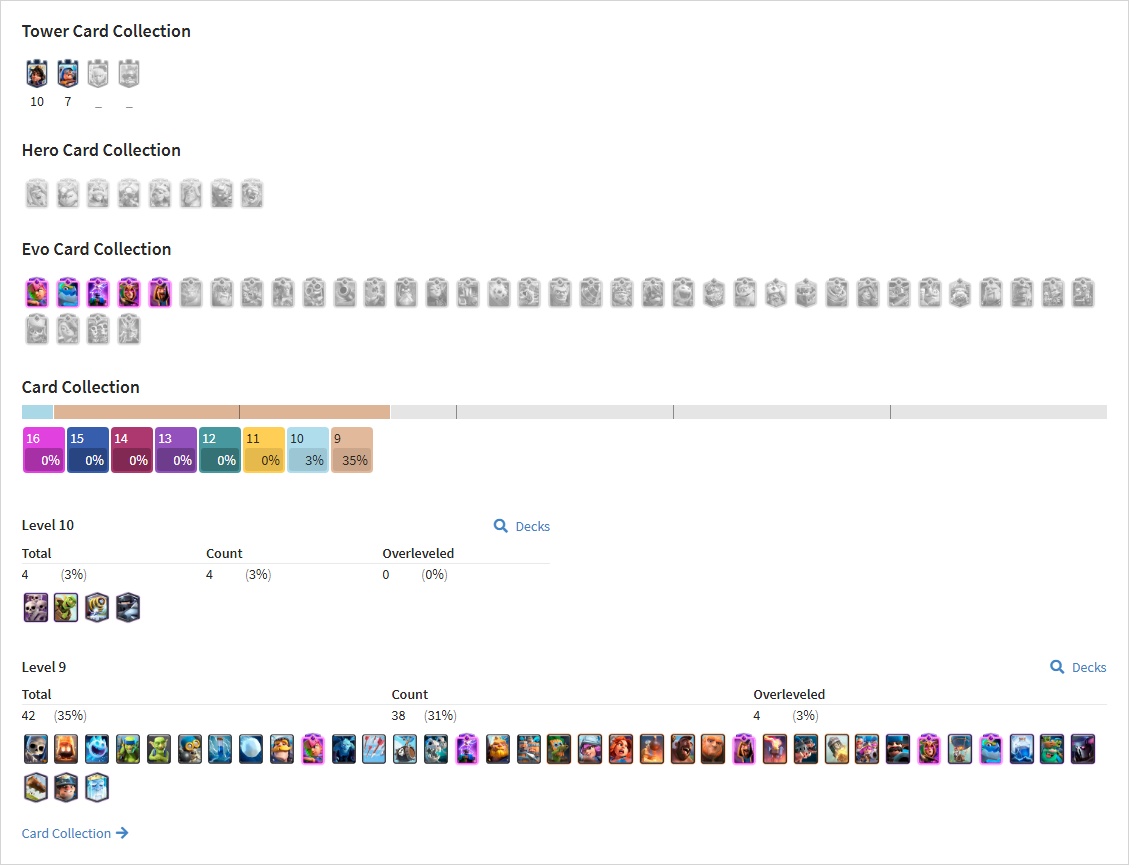This screenshot has height=865, width=1129.
Task: Open Decks search for Level 9
Action: (1078, 668)
